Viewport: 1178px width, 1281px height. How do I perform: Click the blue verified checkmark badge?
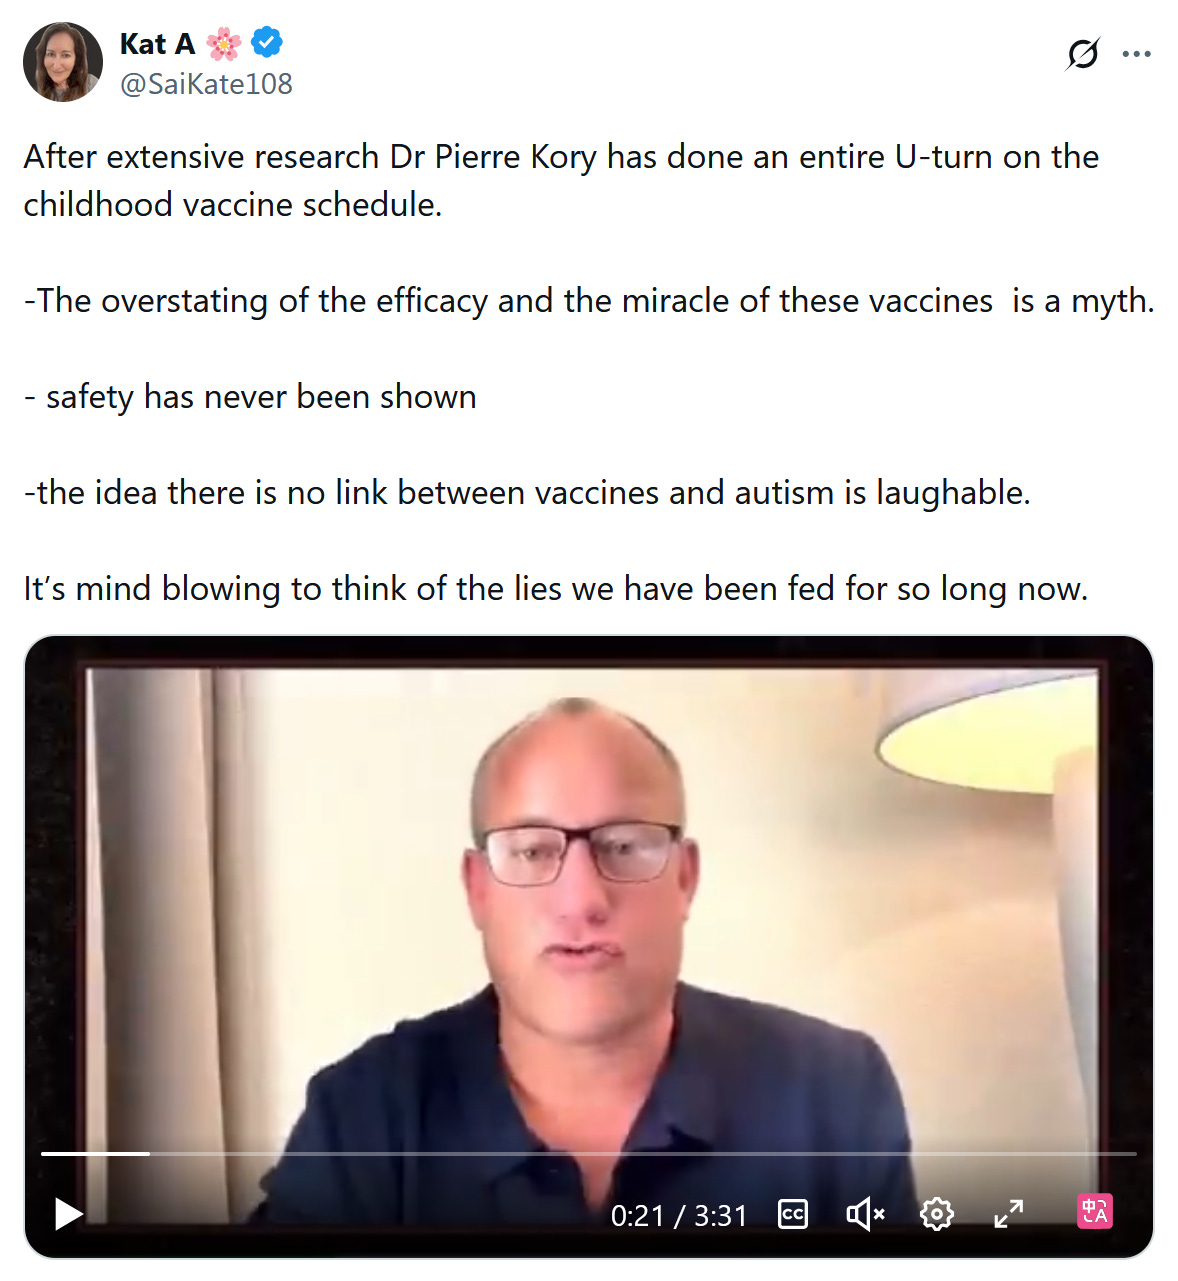(x=267, y=43)
